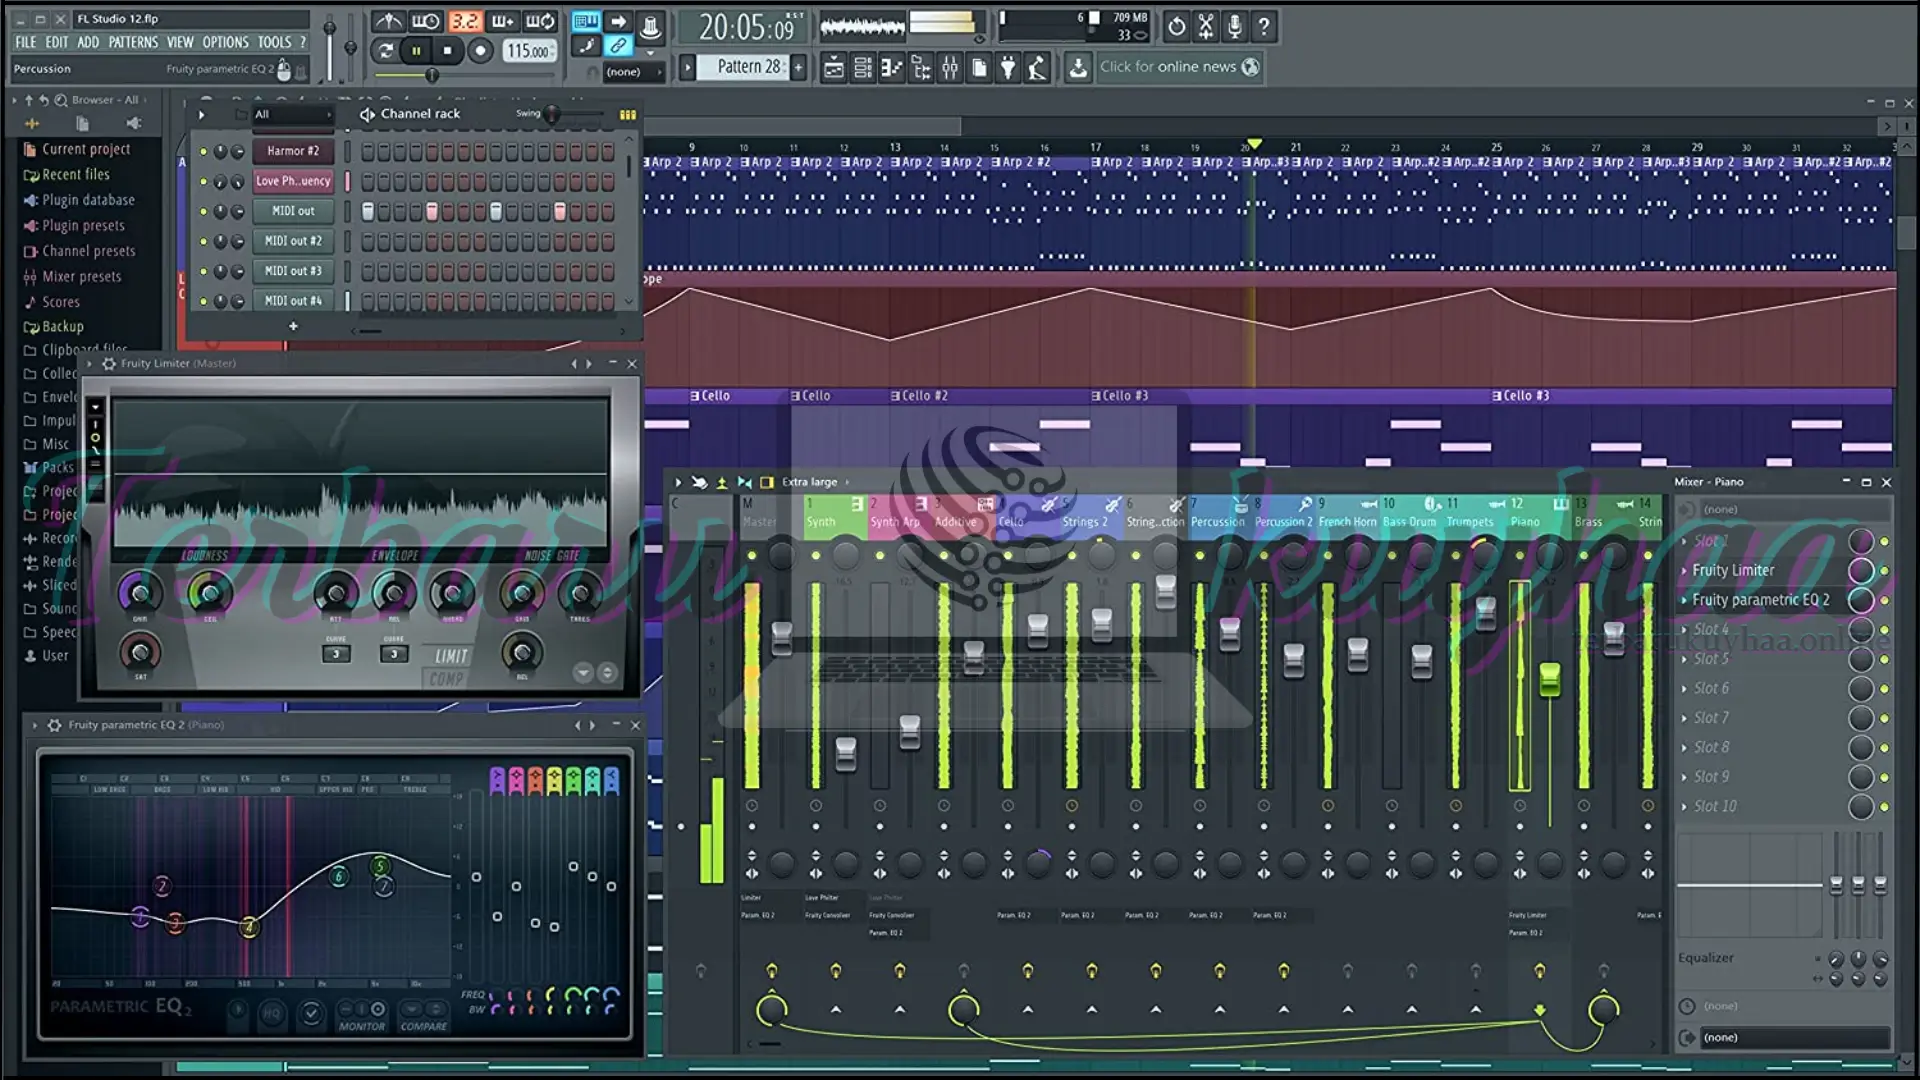Open the EDIT menu

pos(57,42)
